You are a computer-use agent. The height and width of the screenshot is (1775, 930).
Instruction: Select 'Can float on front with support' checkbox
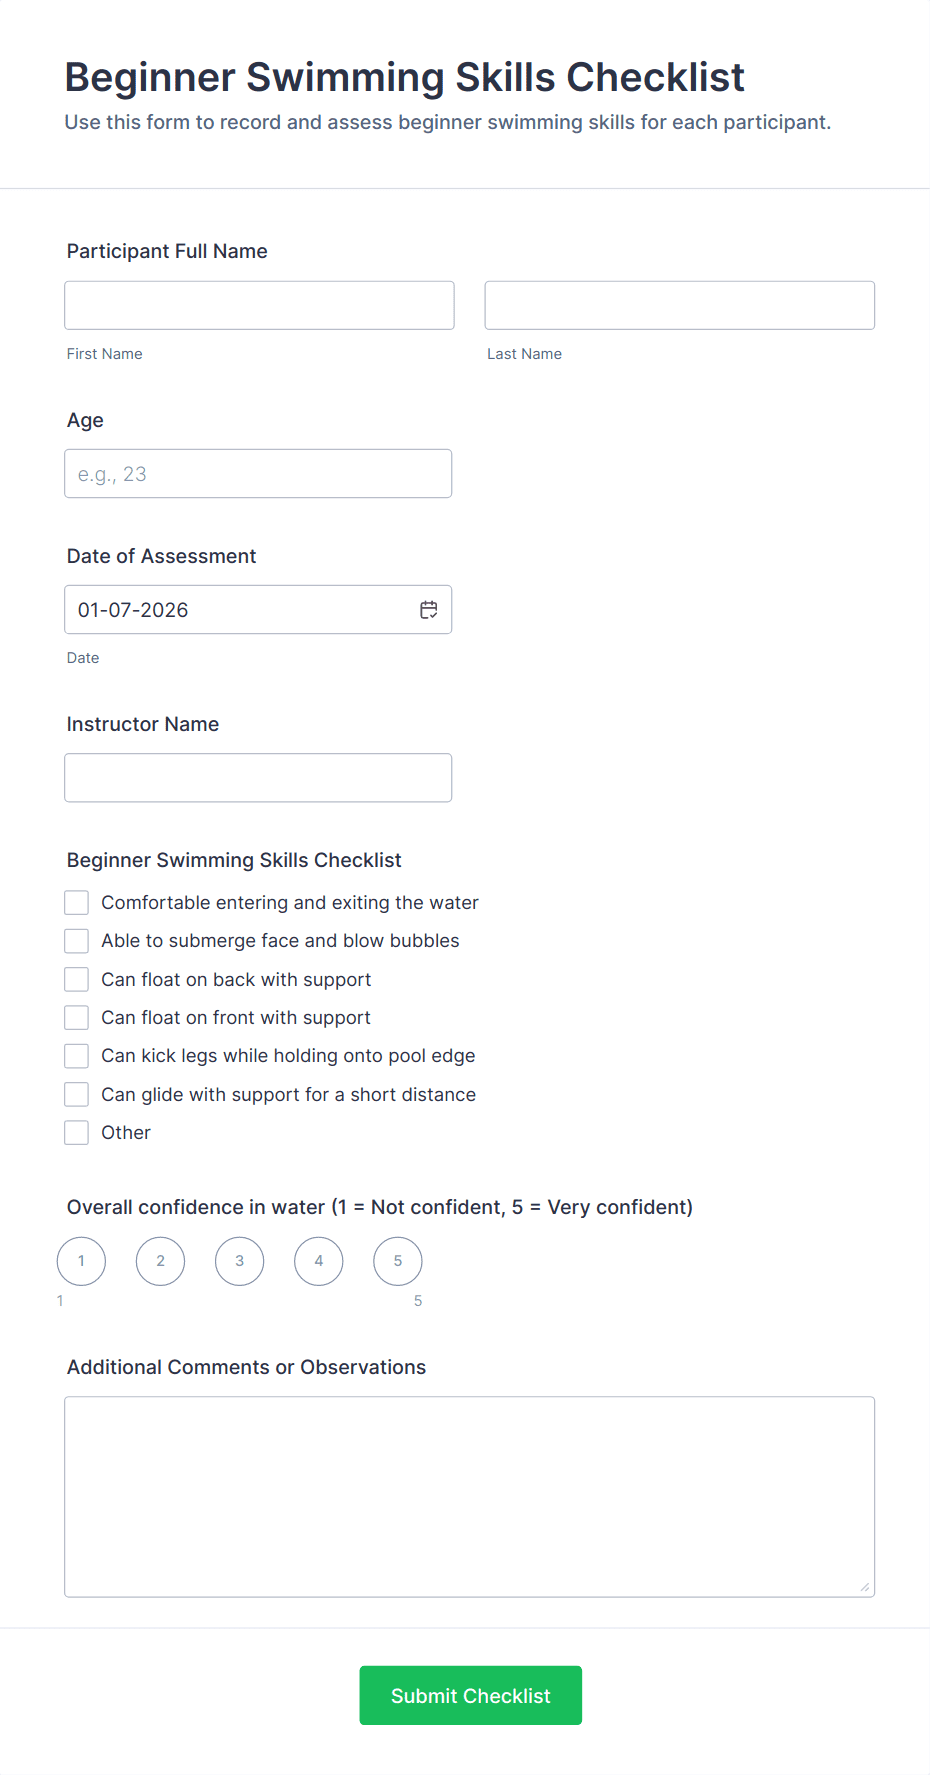[x=77, y=1018]
